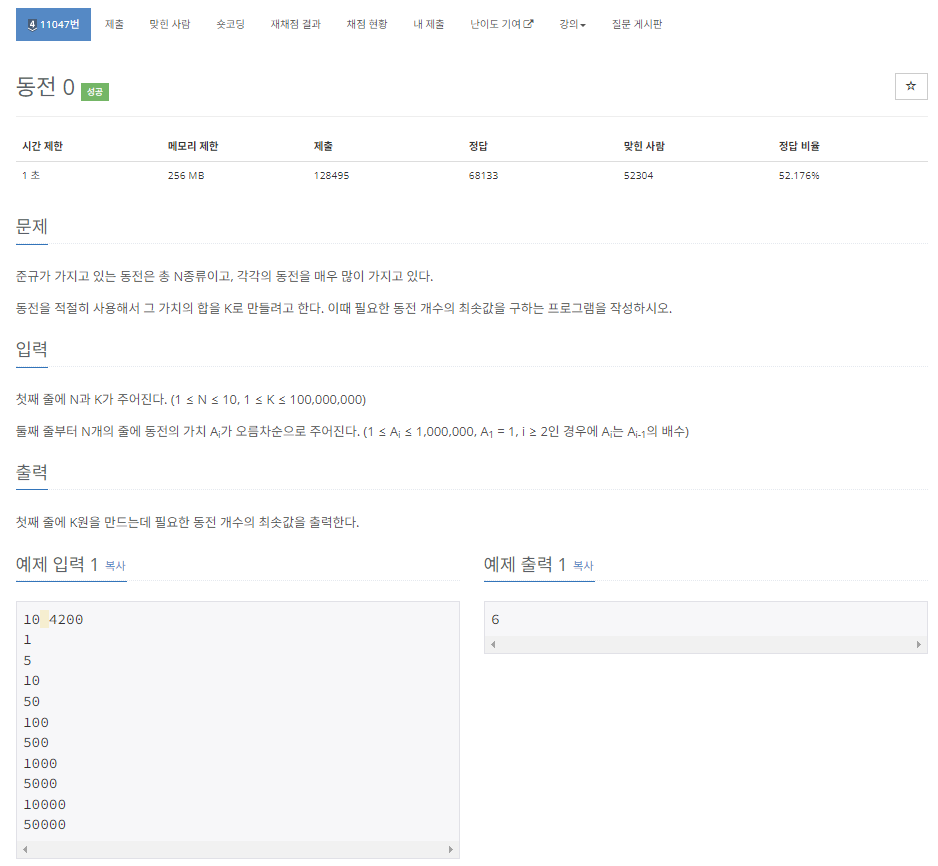This screenshot has height=866, width=938.
Task: Click the 68133 correct count
Action: [x=483, y=176]
